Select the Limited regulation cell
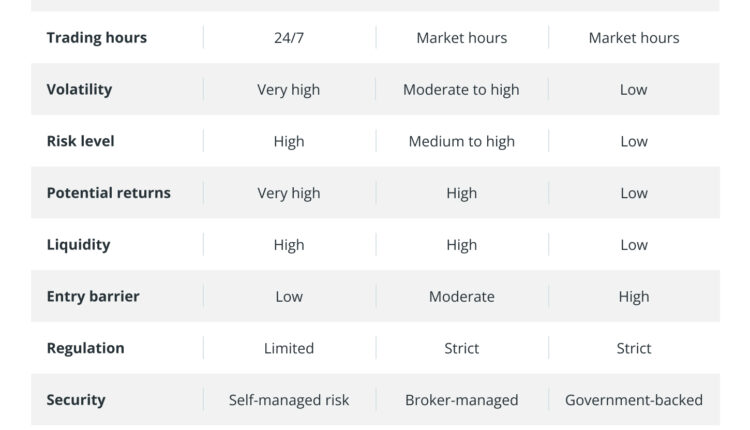 289,349
